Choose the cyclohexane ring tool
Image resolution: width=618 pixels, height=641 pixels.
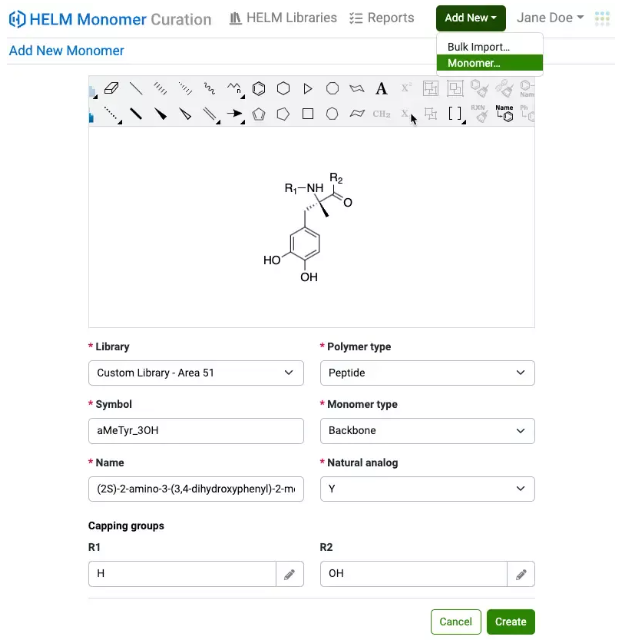(284, 88)
